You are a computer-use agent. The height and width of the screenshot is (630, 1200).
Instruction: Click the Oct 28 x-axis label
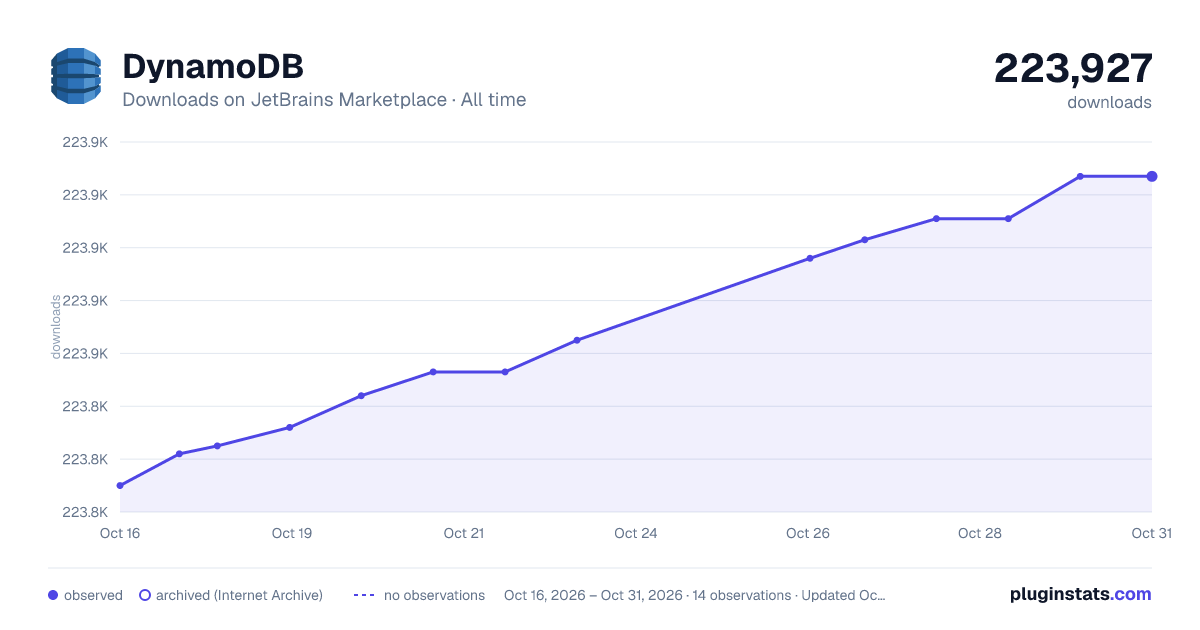980,533
